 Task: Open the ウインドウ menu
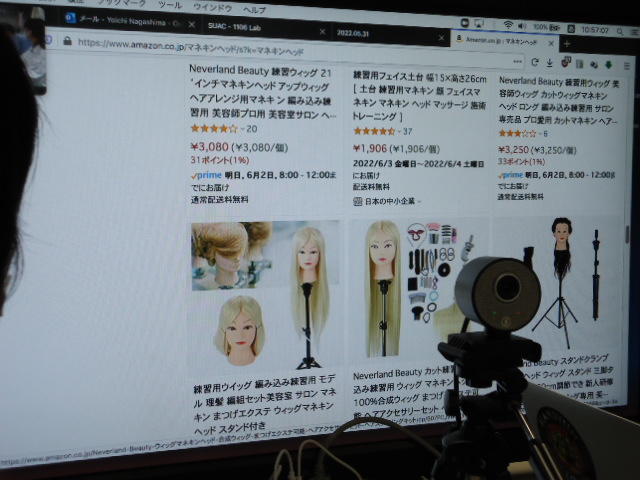click(213, 8)
